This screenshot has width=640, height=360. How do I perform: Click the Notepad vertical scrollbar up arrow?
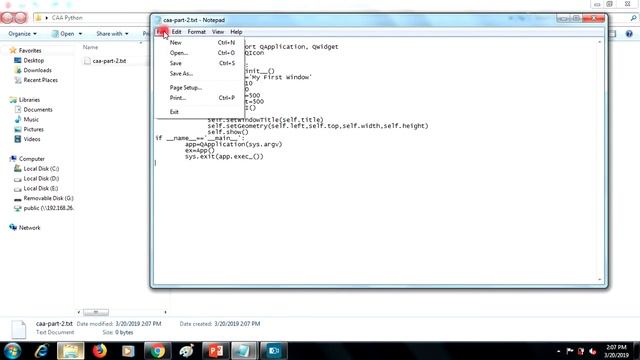pos(600,42)
